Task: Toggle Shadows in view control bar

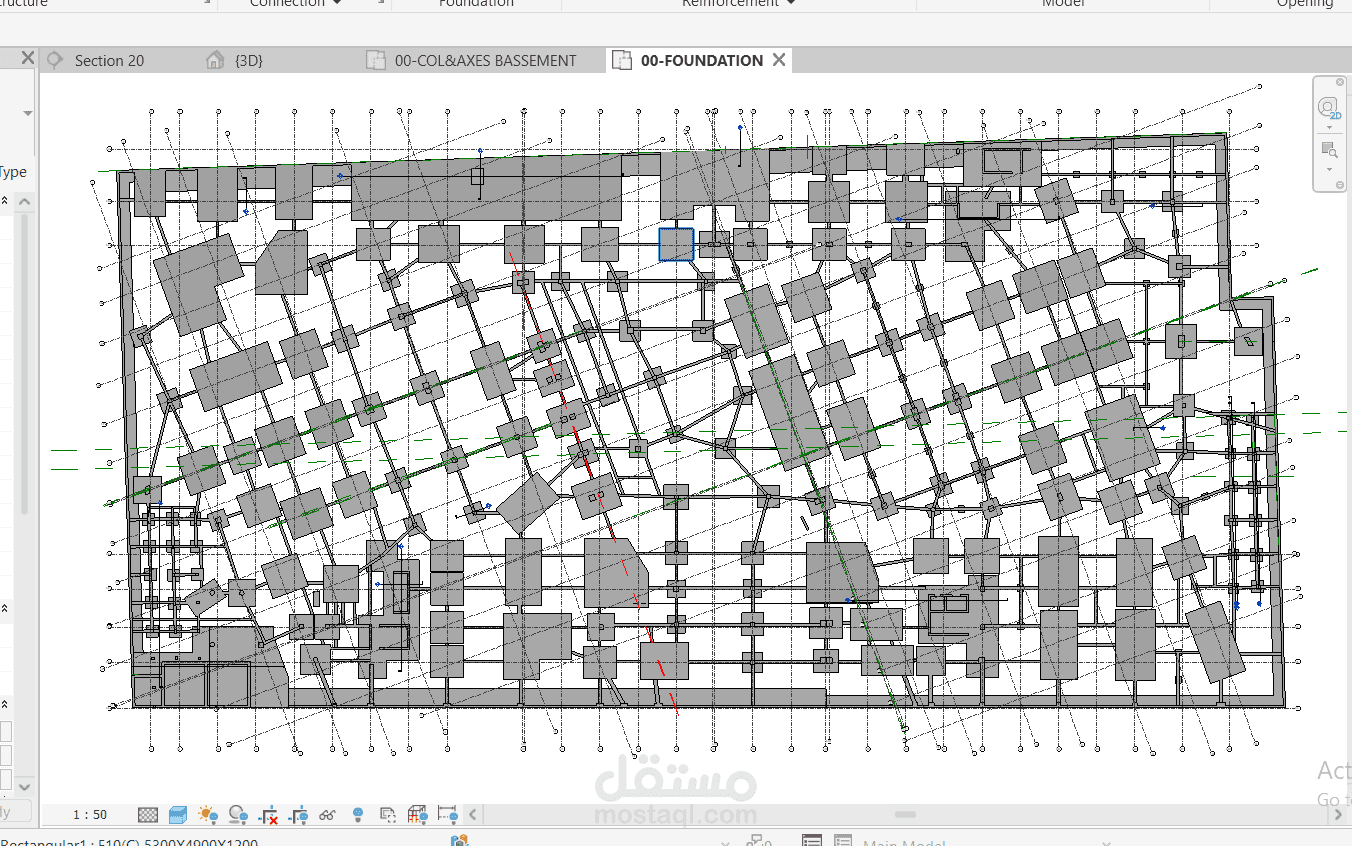Action: pyautogui.click(x=238, y=815)
